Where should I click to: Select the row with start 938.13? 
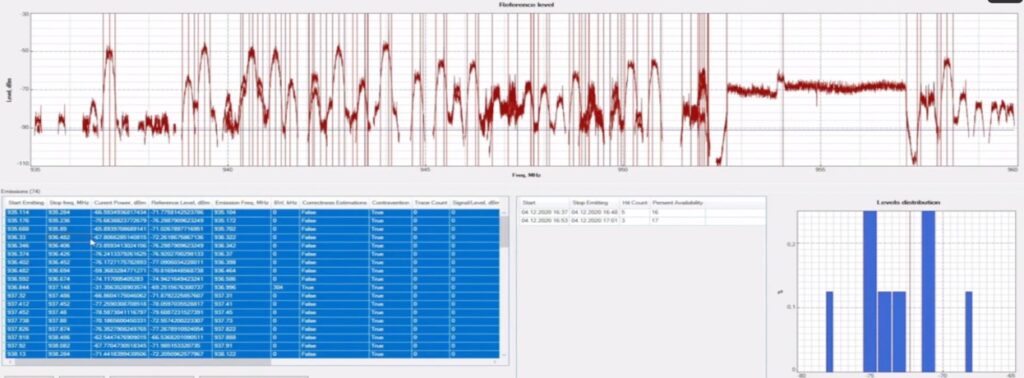click(252, 354)
